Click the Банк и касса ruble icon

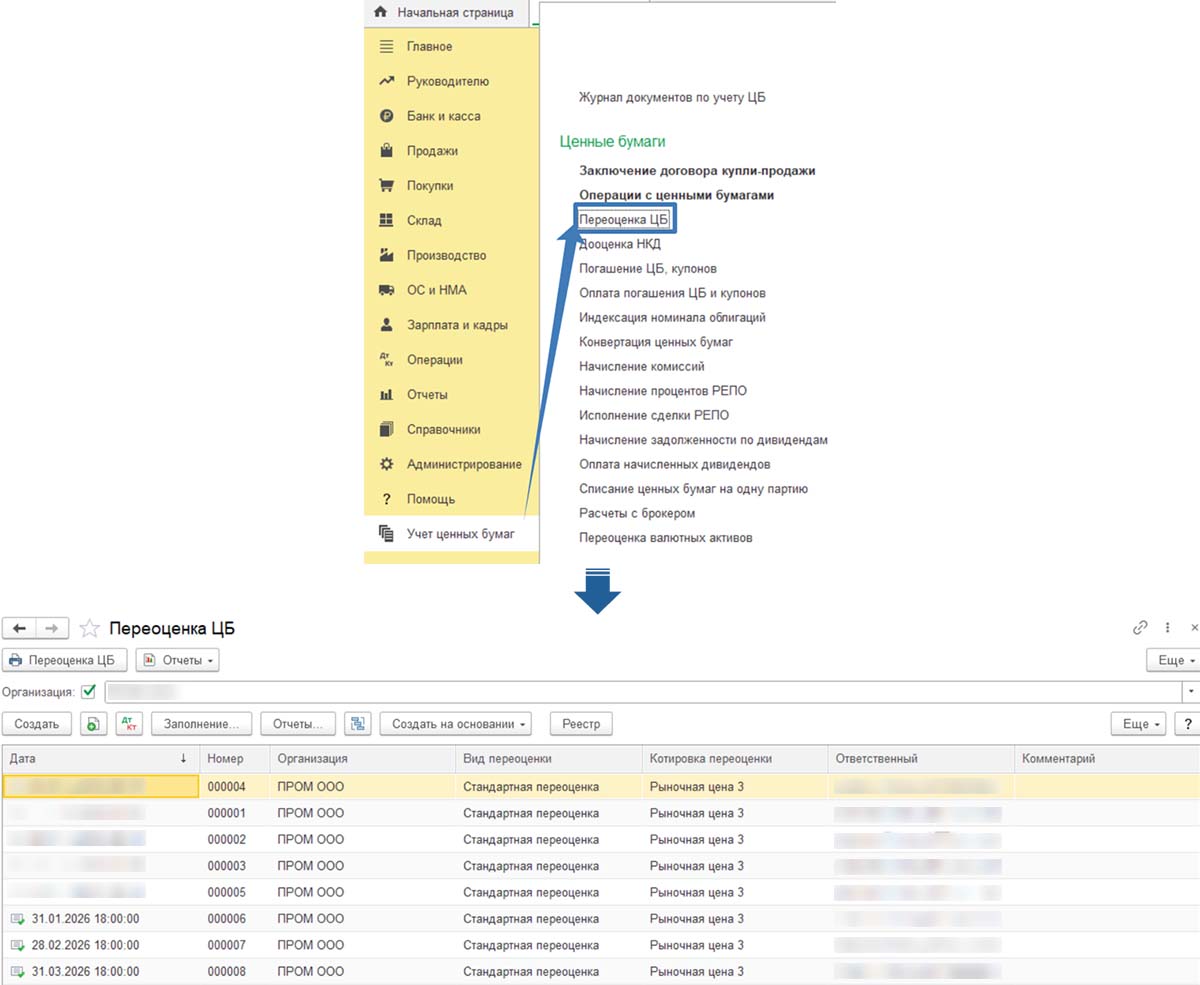click(387, 116)
